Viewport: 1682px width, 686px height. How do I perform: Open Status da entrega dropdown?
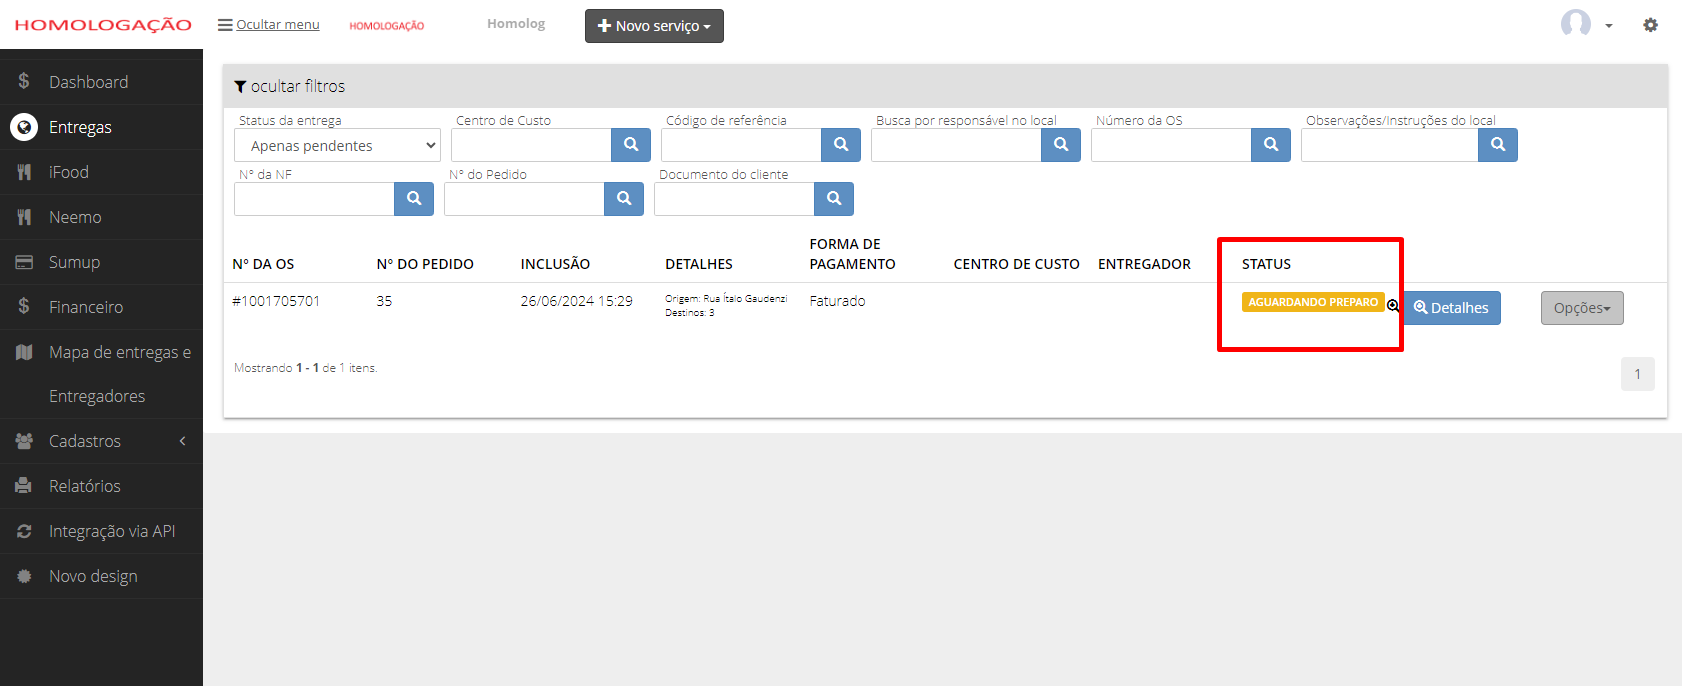[x=337, y=145]
